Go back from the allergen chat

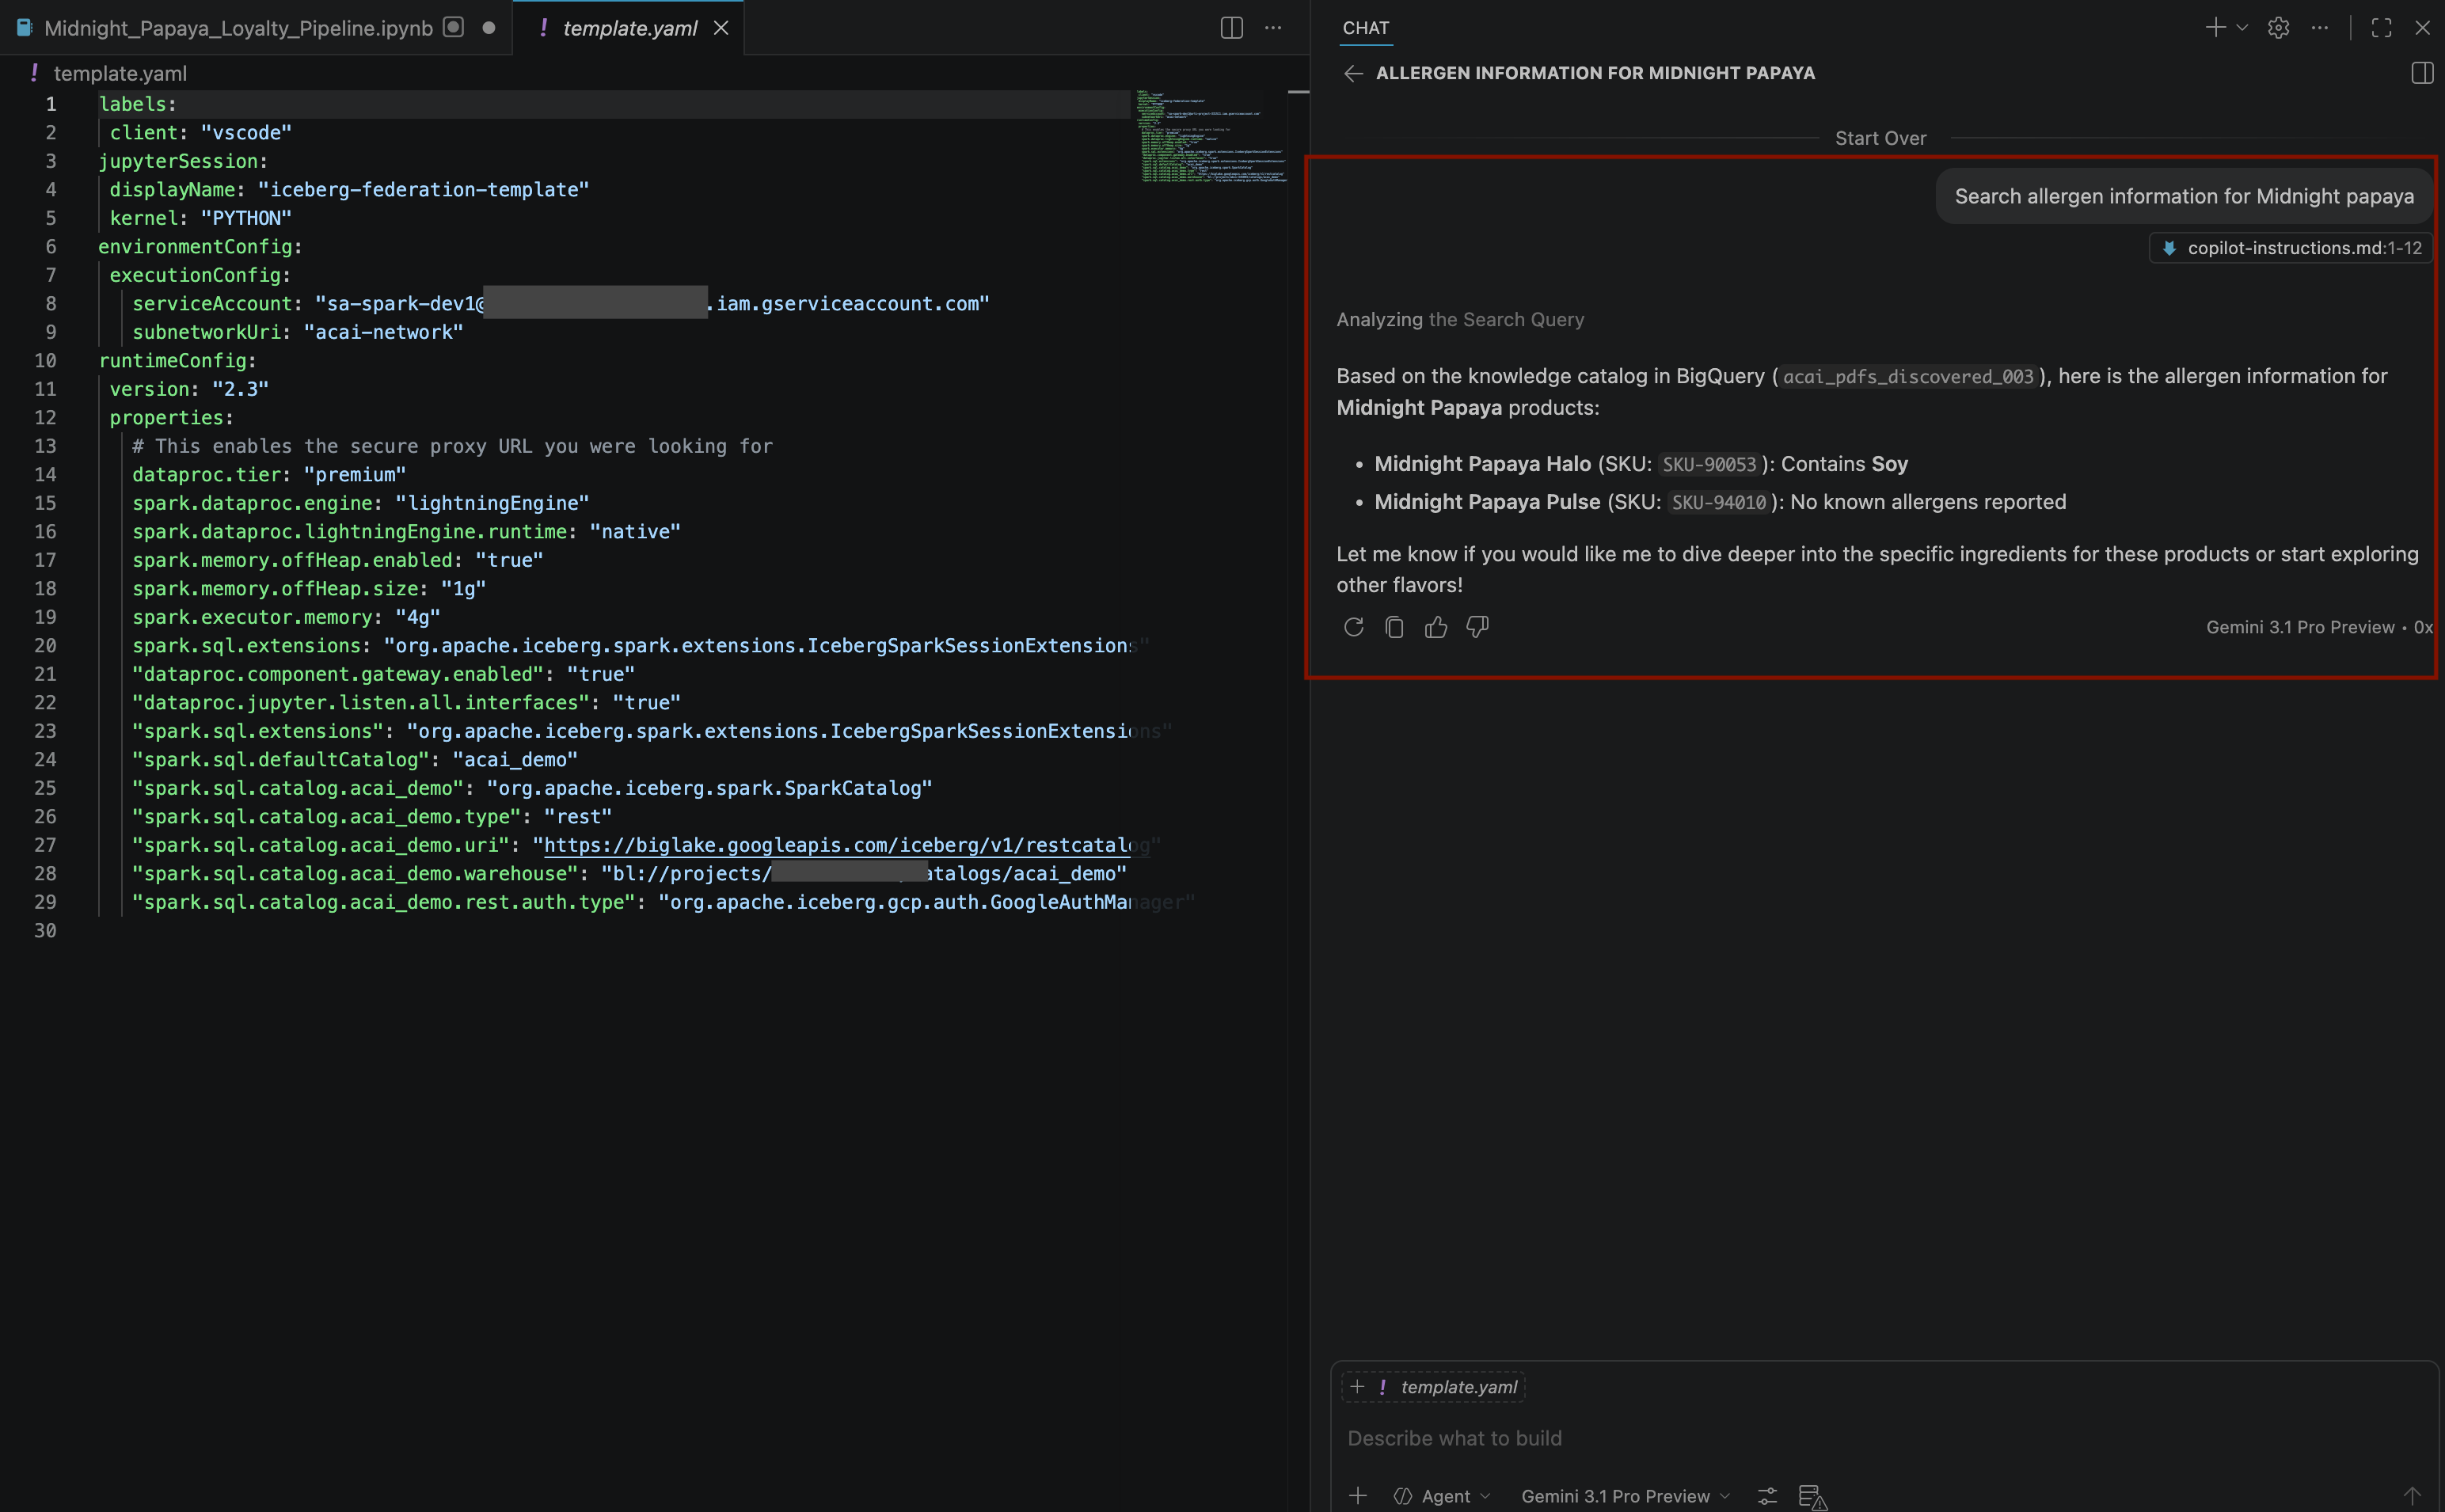point(1353,73)
